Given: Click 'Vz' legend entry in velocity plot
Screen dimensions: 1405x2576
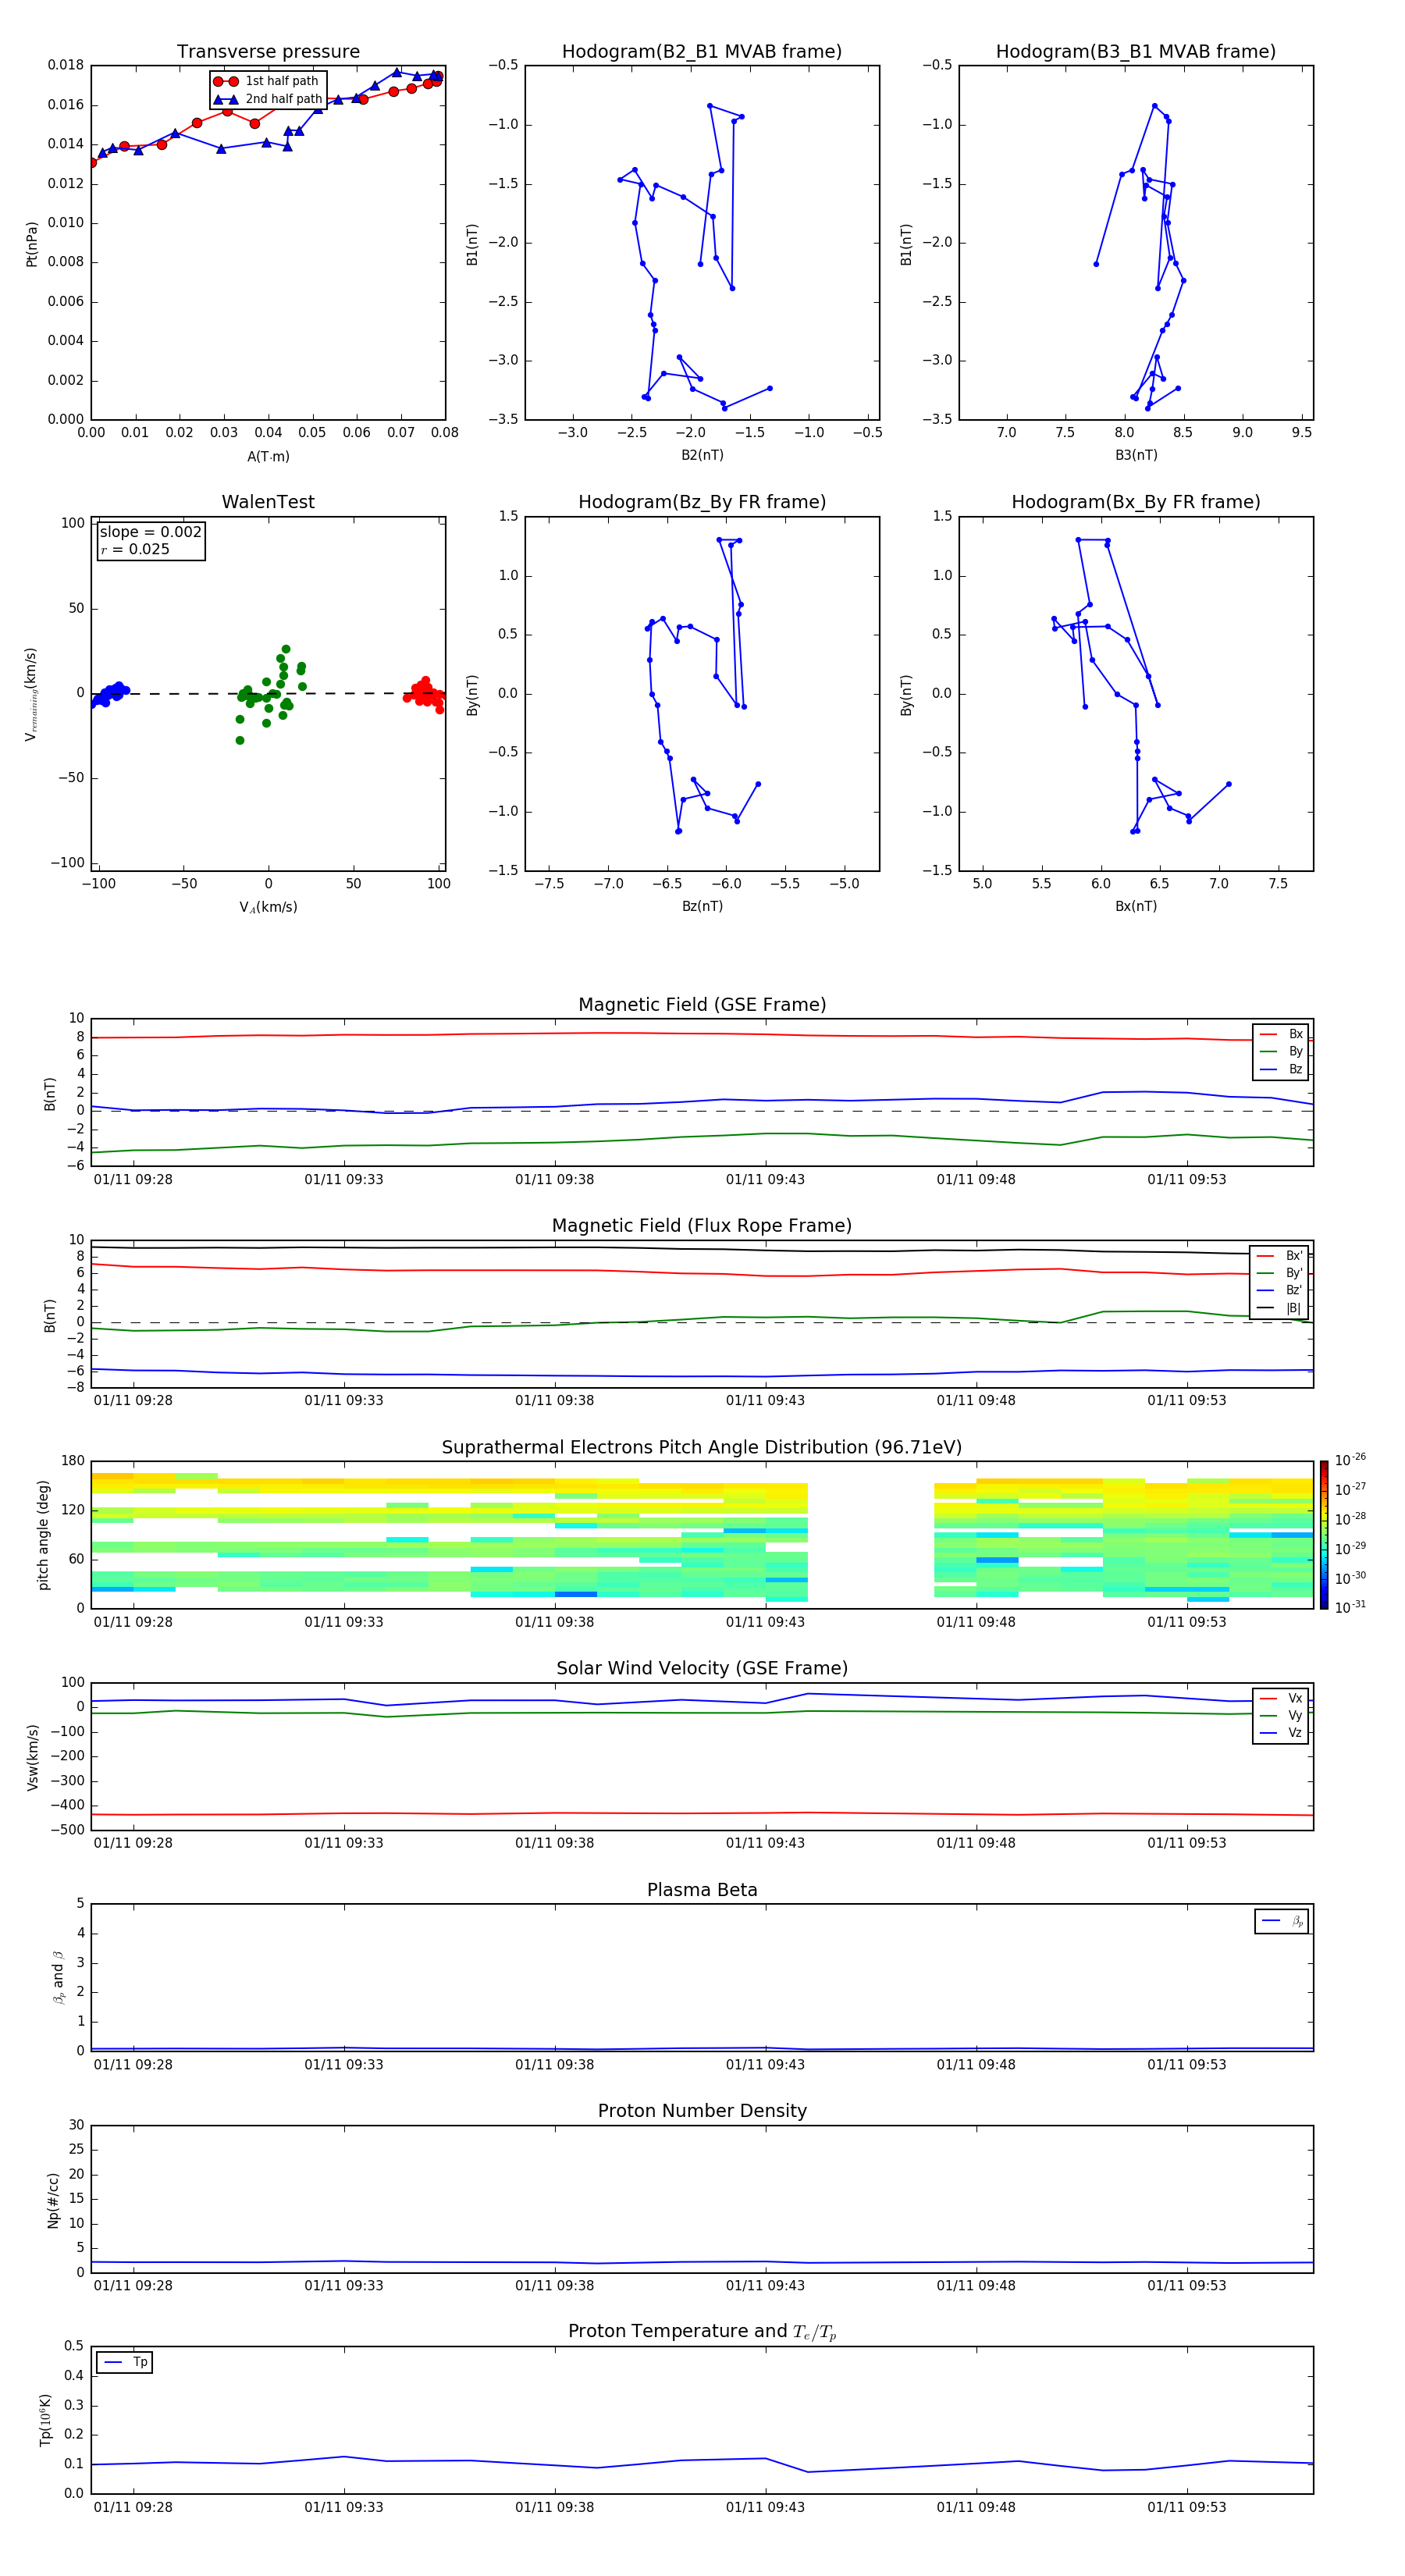Looking at the screenshot, I should (1281, 1733).
